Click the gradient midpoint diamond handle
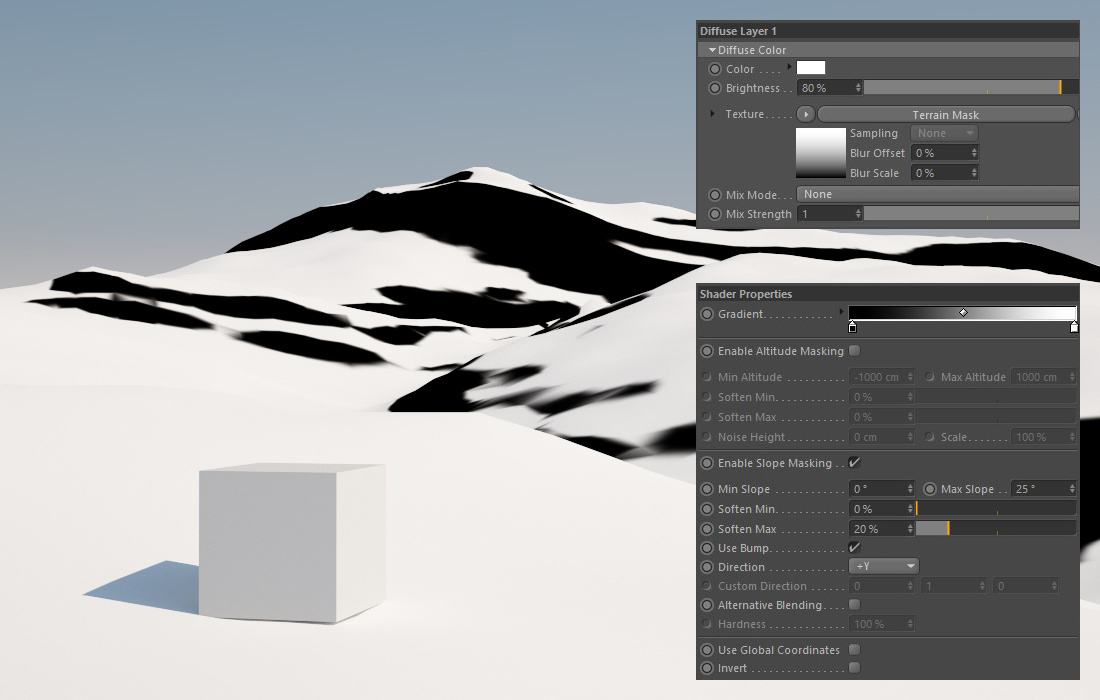This screenshot has width=1100, height=700. (963, 313)
